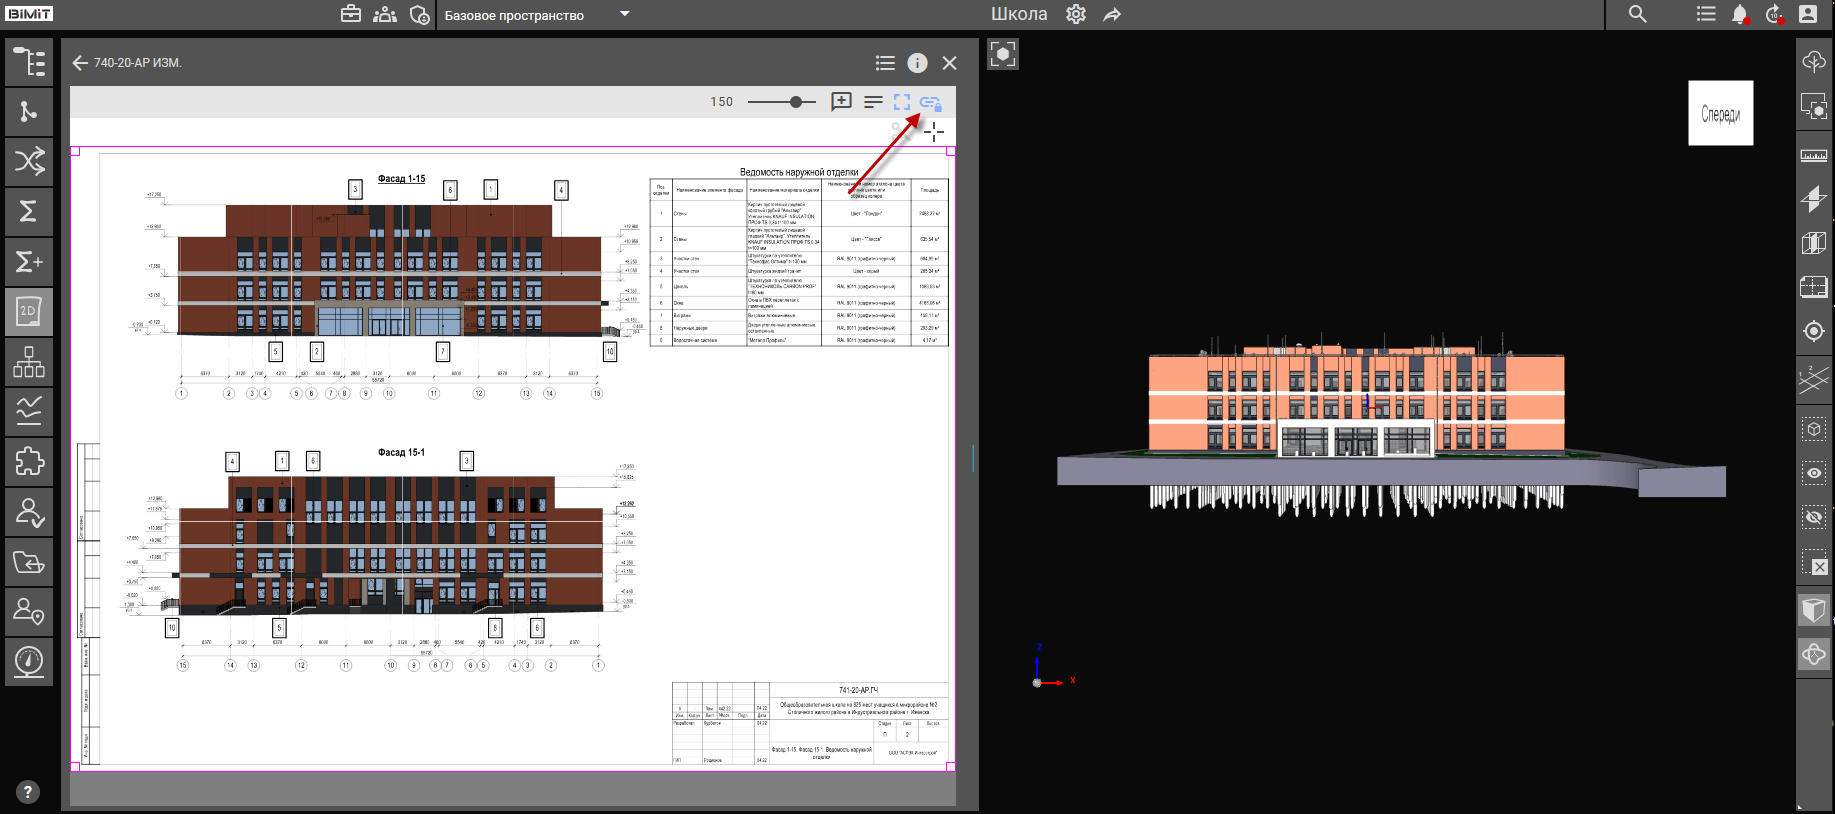
Task: Open the floor plan view tool
Action: click(x=1813, y=287)
